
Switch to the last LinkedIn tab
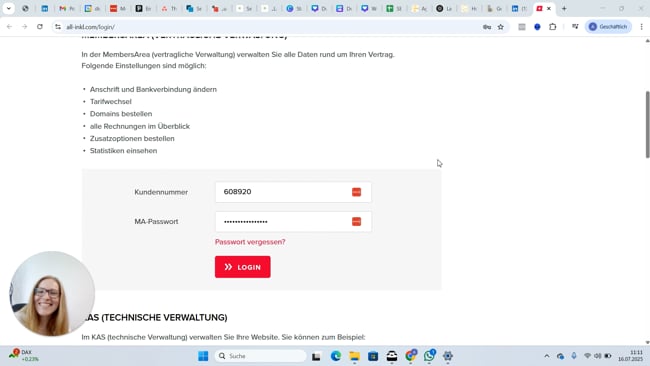(519, 8)
